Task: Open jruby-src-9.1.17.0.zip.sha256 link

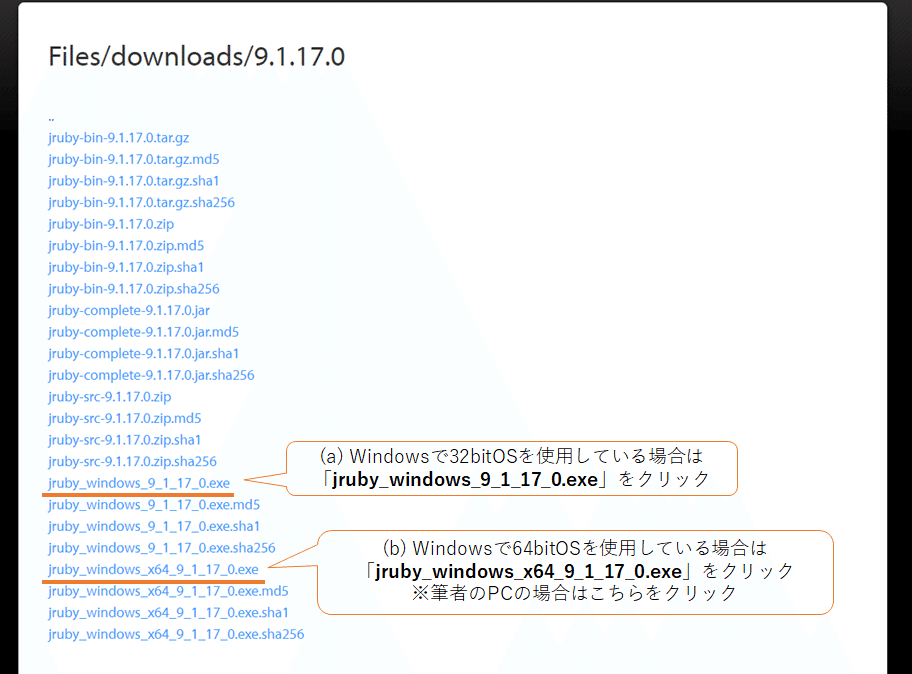Action: coord(133,461)
